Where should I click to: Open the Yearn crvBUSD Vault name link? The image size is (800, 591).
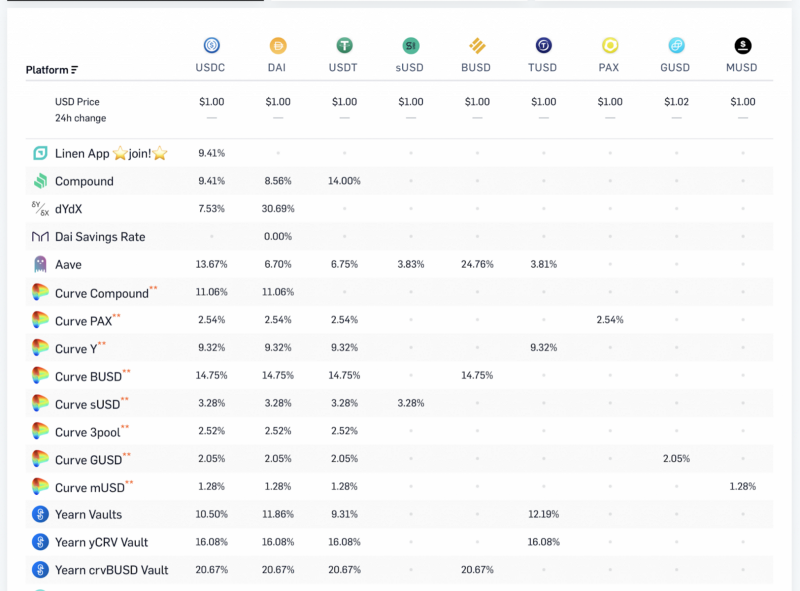(x=112, y=570)
